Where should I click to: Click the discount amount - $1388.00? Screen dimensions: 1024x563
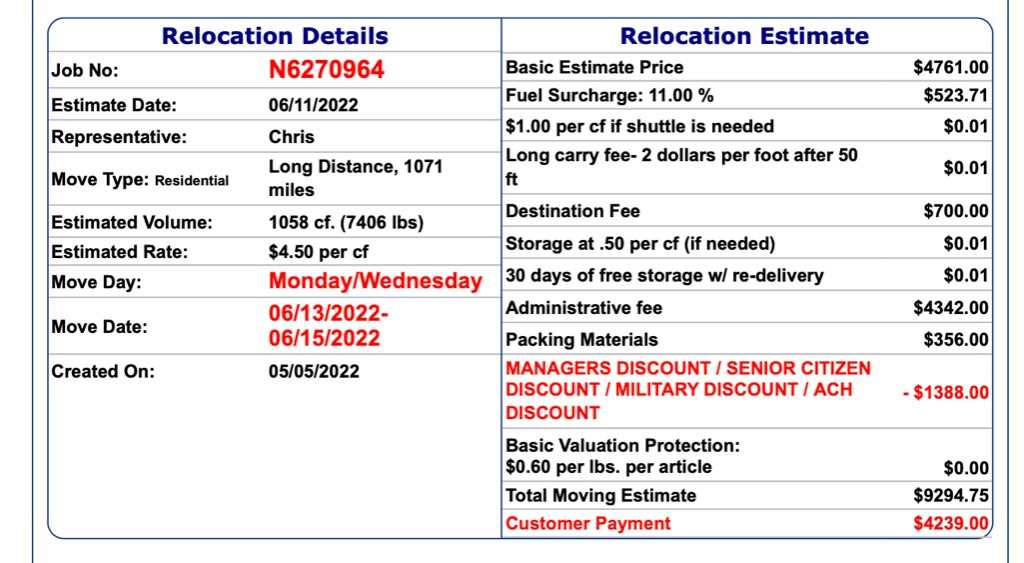(x=945, y=393)
